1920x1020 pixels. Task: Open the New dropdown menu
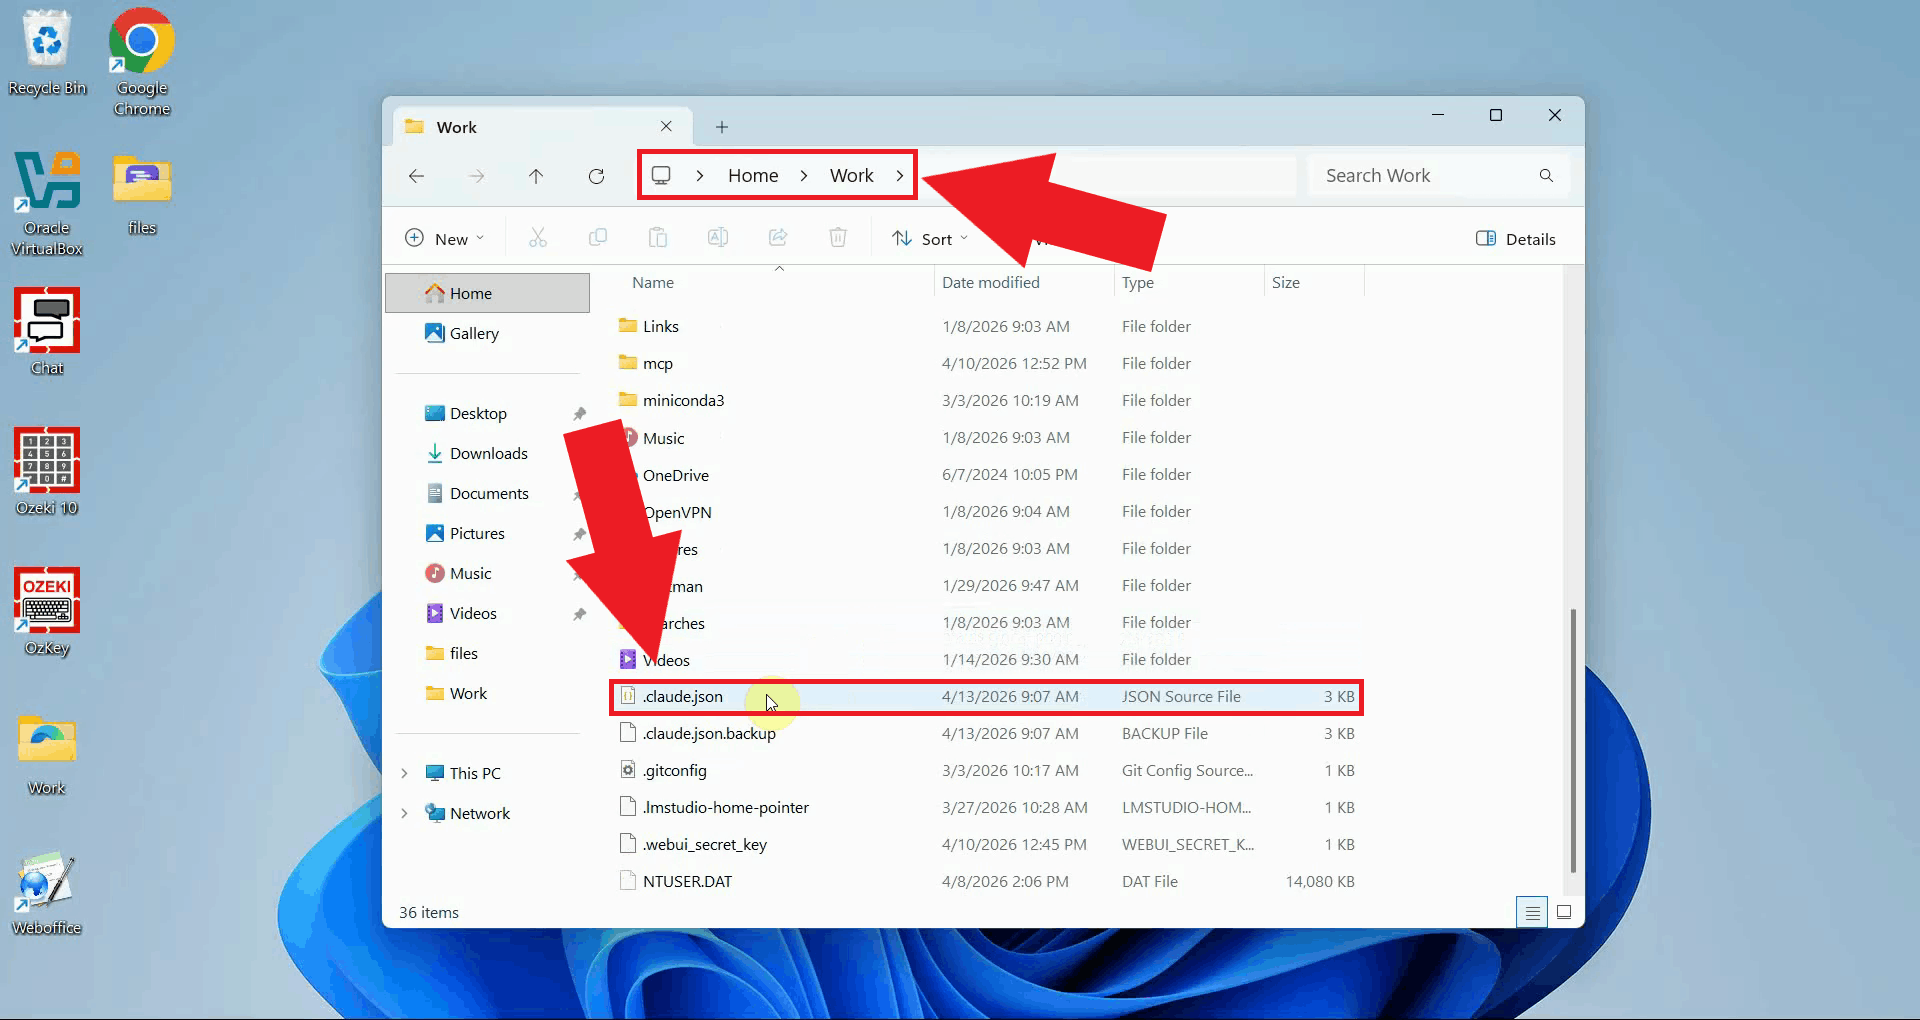point(444,238)
